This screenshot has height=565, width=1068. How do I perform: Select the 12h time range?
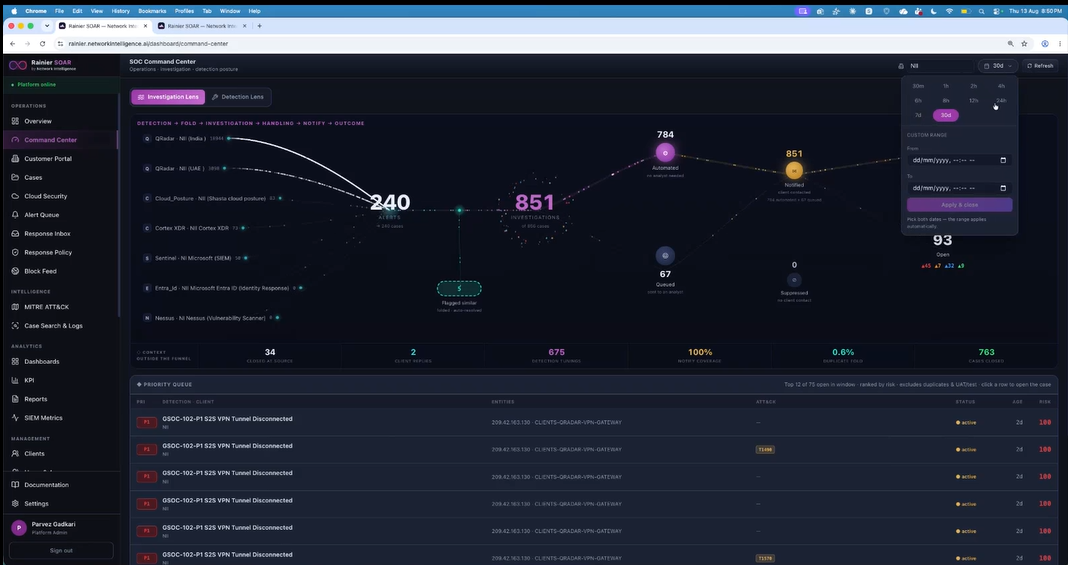pyautogui.click(x=973, y=101)
